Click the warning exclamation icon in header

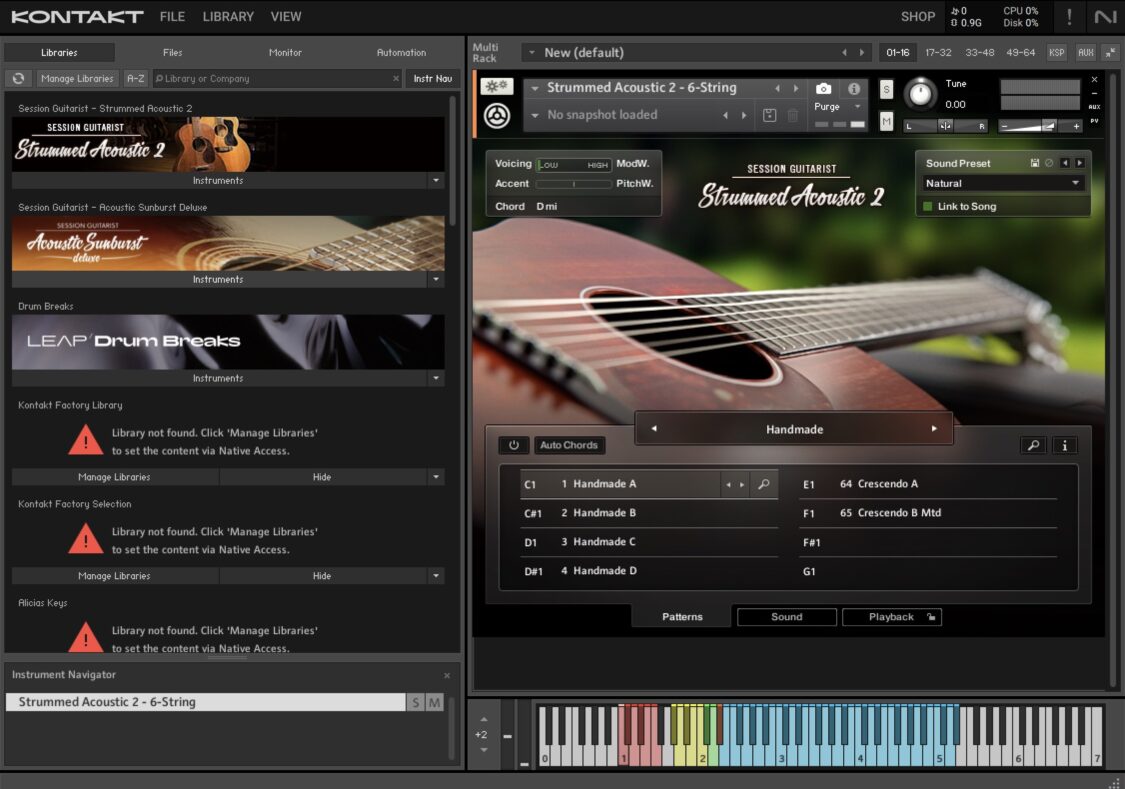pyautogui.click(x=1069, y=17)
